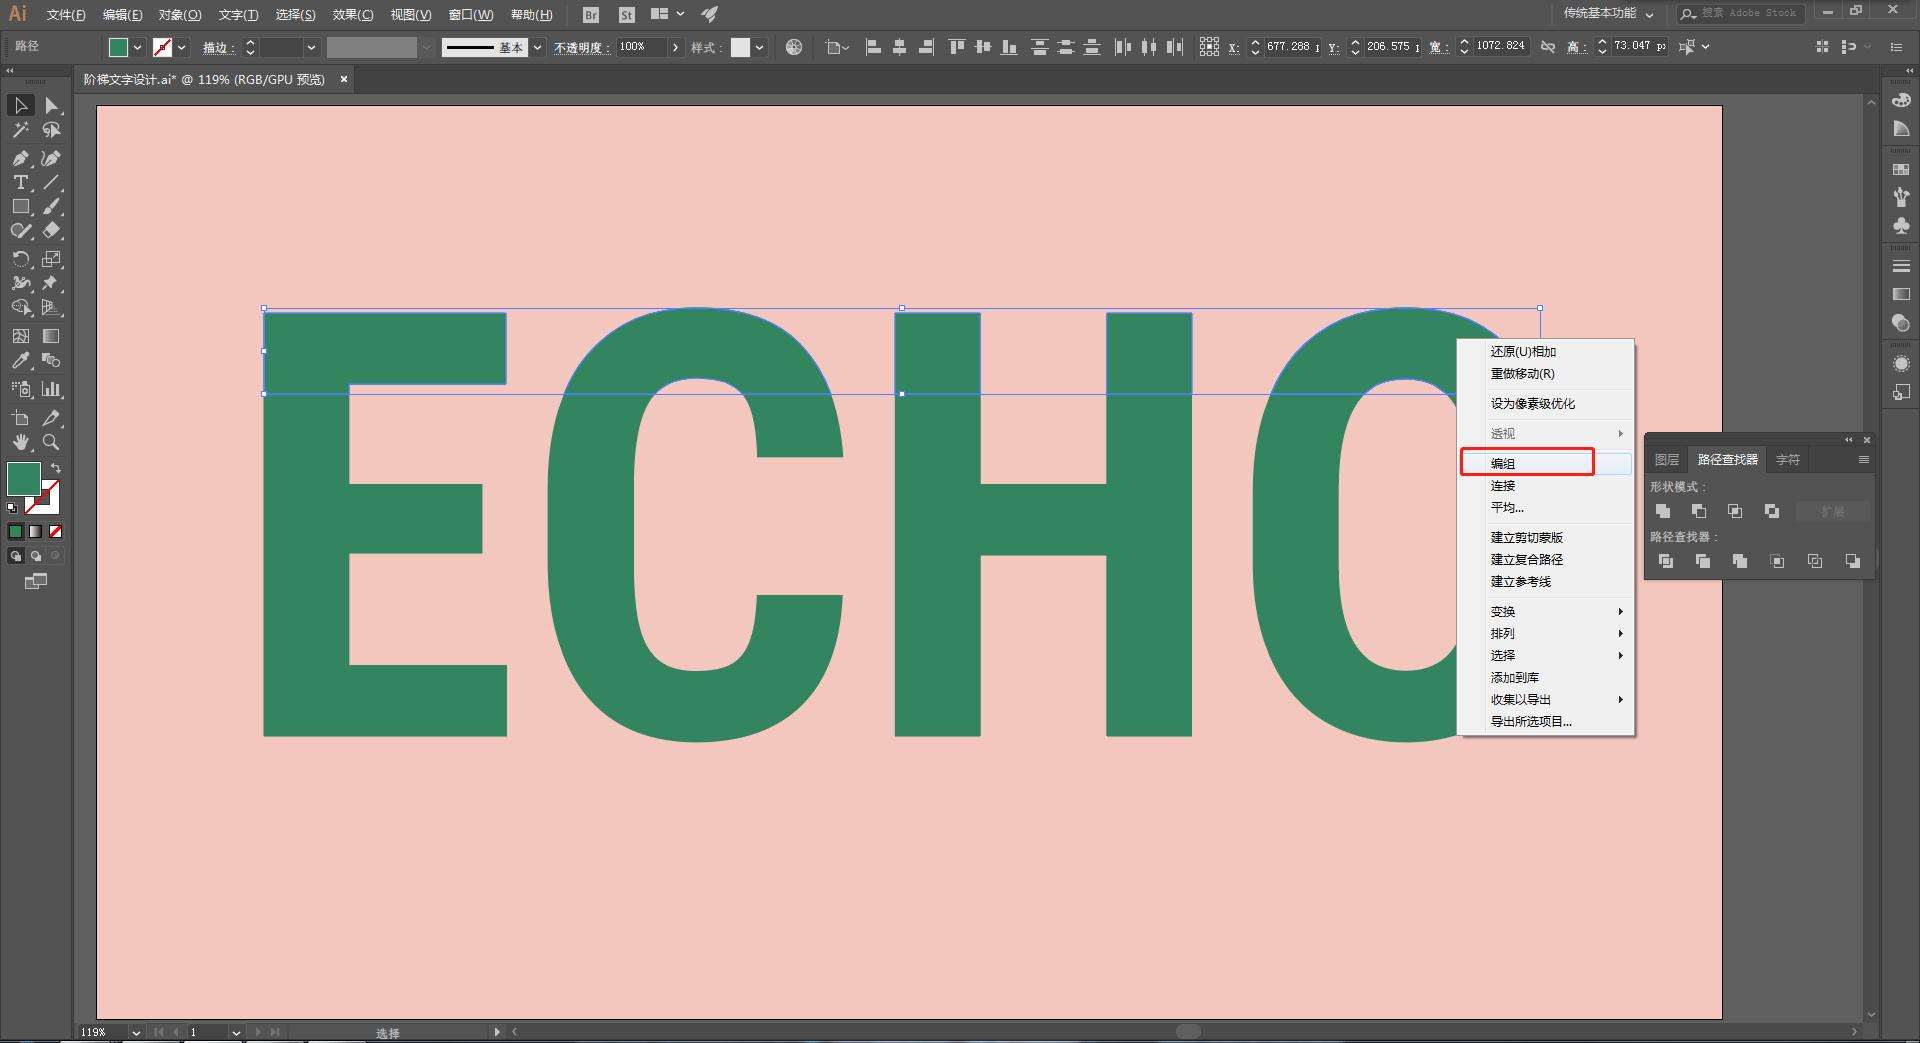
Task: Select the Eraser tool
Action: pos(52,230)
